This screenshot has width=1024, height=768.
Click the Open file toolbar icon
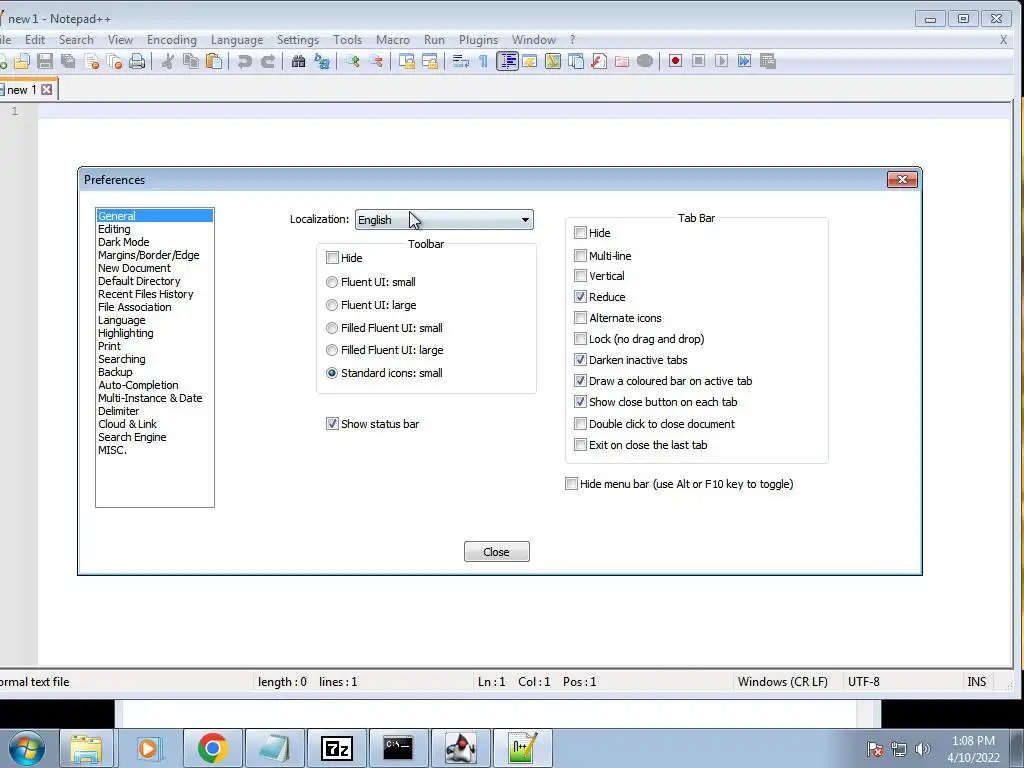pos(22,61)
